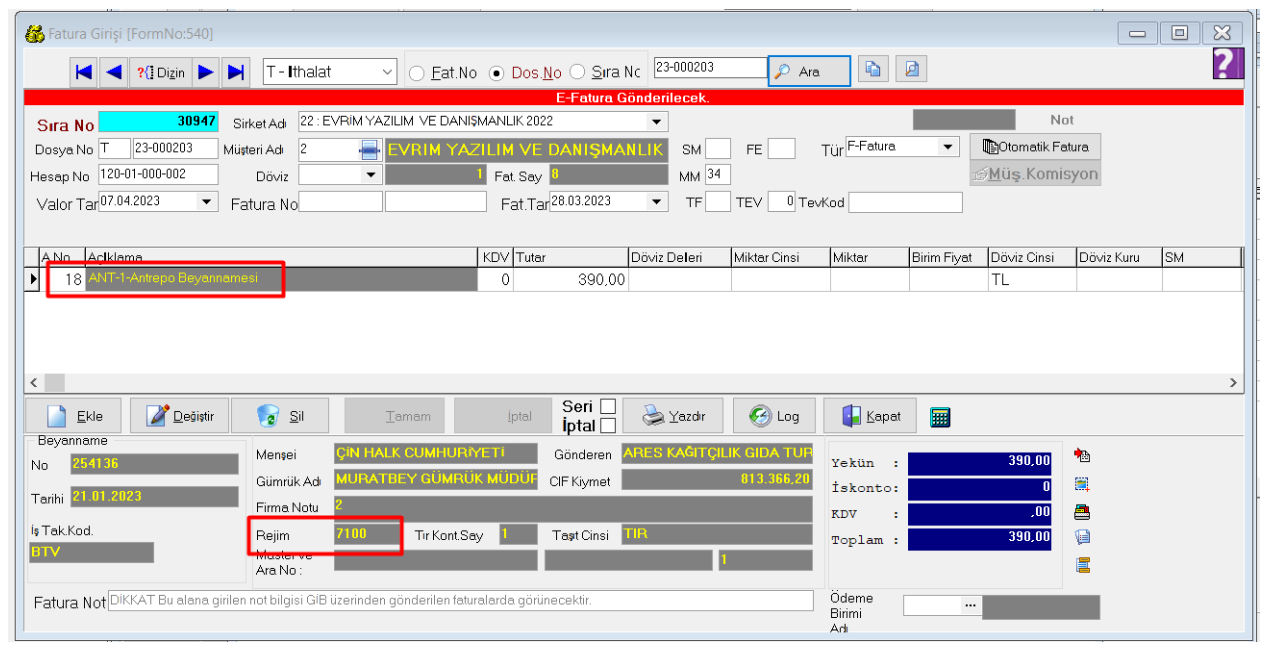Click the Sil delete button
Screen dimensions: 1275x656
coord(281,416)
